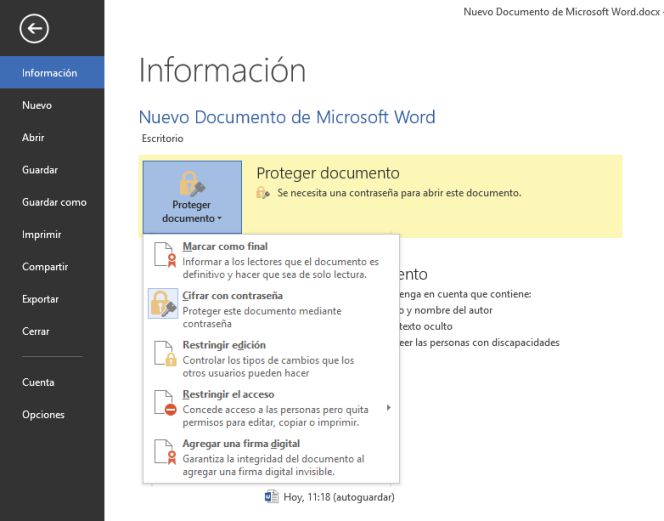The image size is (664, 521).
Task: Click the line ending 'personas con discapacidades'
Action: (x=479, y=343)
